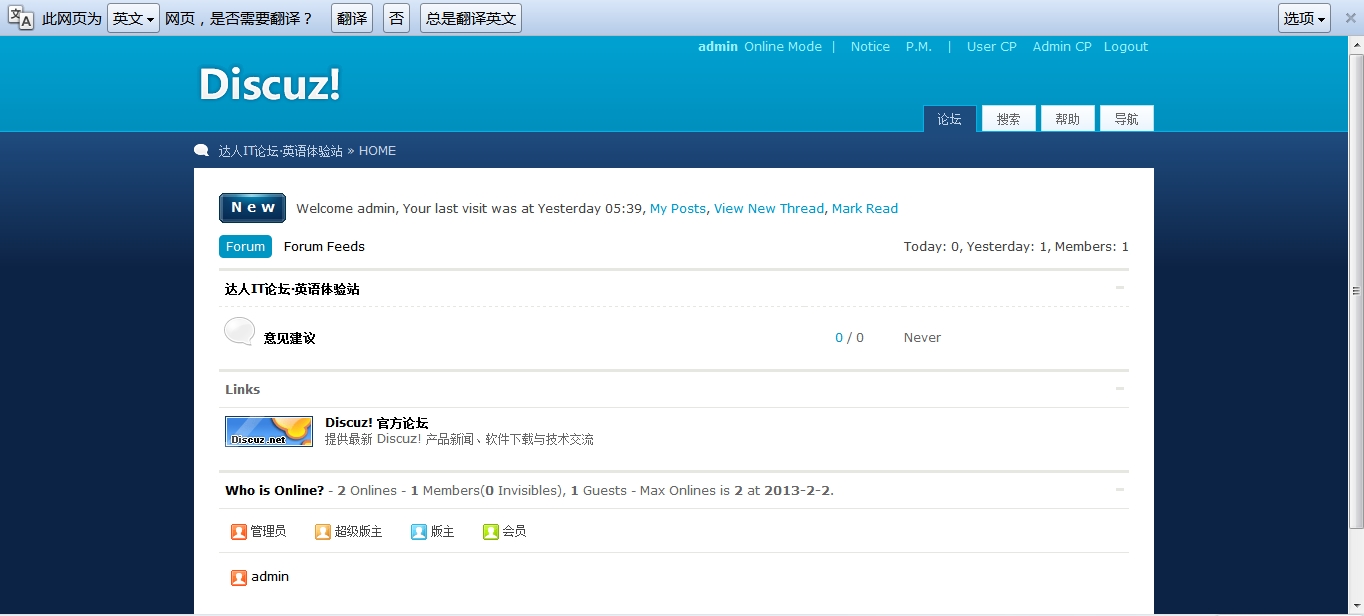Click the 0 thread count link

pyautogui.click(x=839, y=338)
